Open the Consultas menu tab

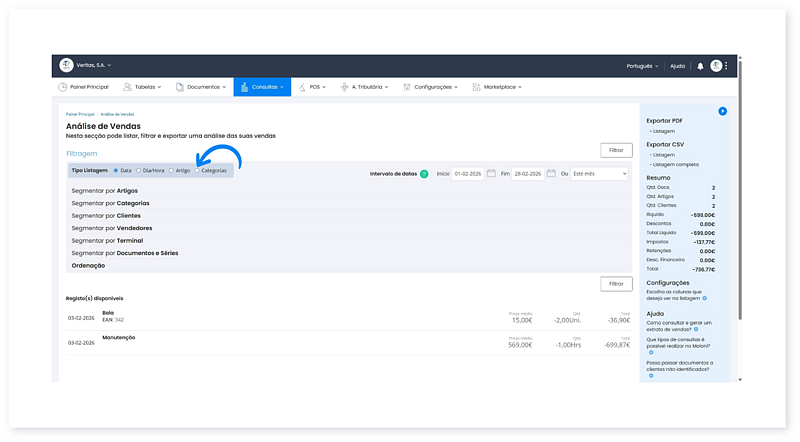(x=262, y=87)
